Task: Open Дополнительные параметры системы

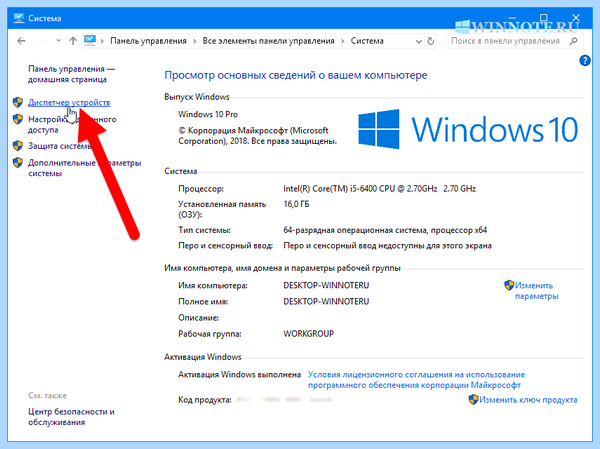Action: 85,168
